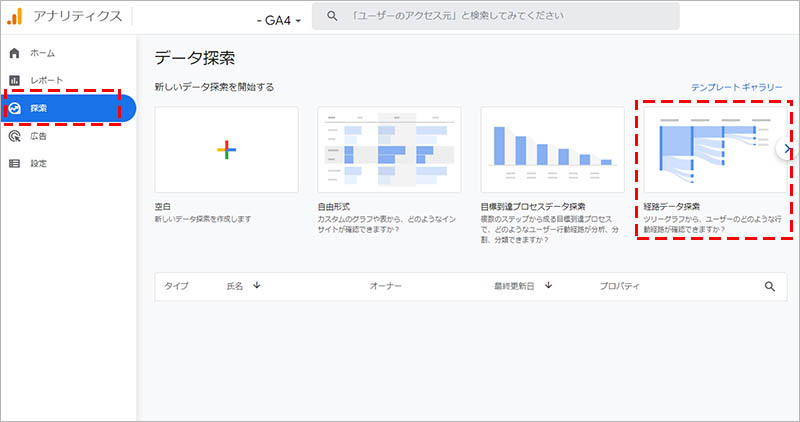Click the magnifier icon in top search bar
This screenshot has height=422, width=800.
tap(331, 16)
